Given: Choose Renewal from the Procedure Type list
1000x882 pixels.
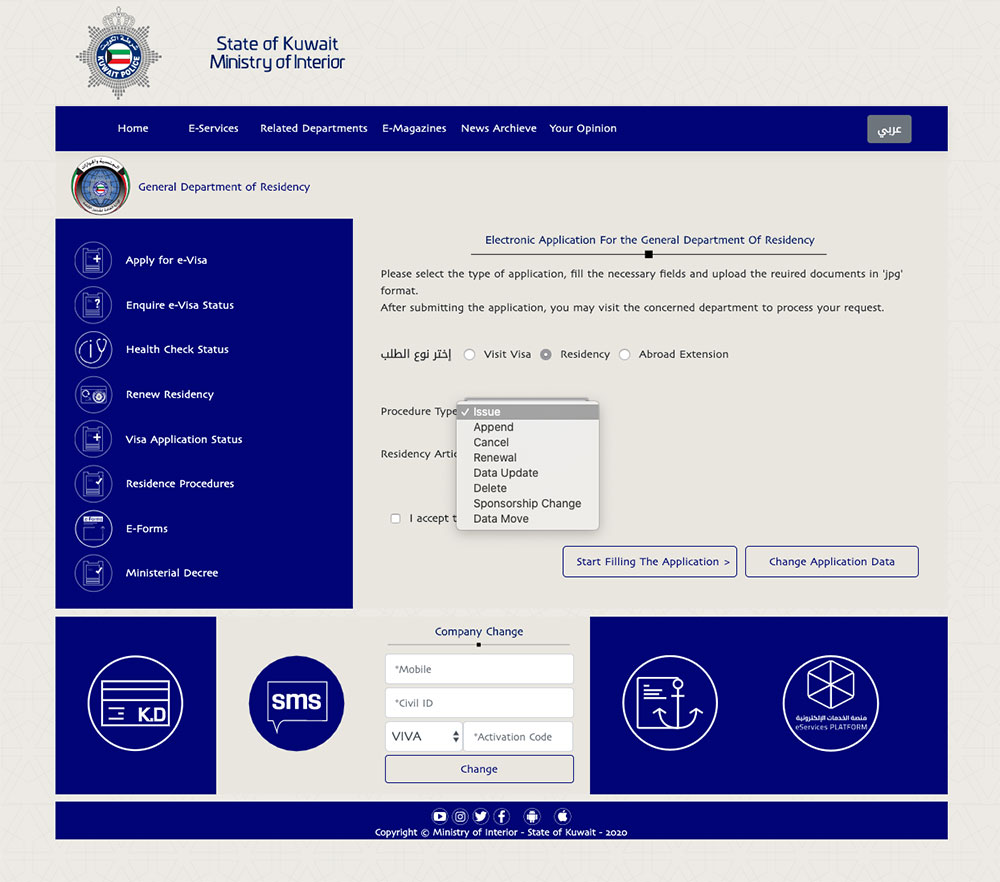Looking at the screenshot, I should tap(495, 458).
